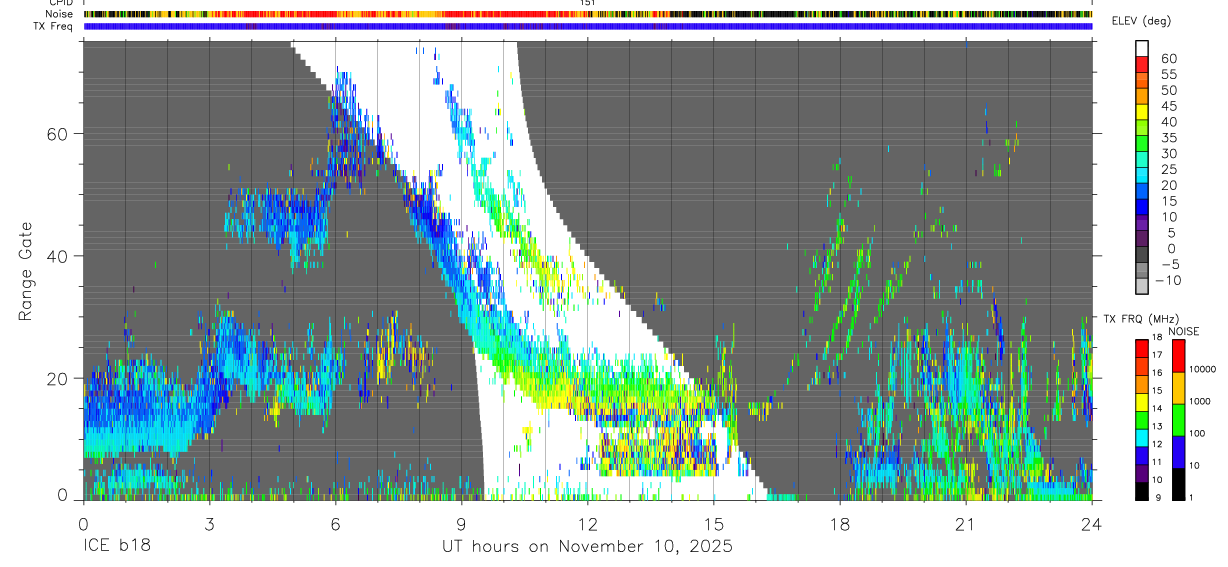Click the '24' tick on the UT hours axis
The height and width of the screenshot is (567, 1228).
tap(1092, 524)
